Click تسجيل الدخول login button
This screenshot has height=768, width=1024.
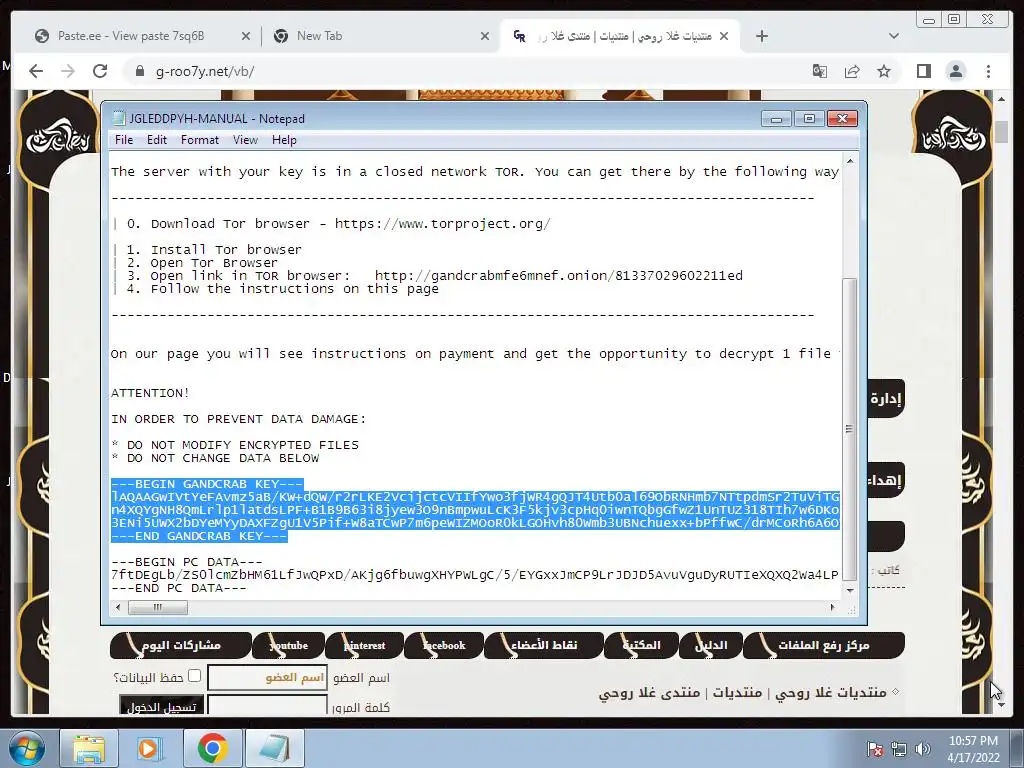coord(161,706)
